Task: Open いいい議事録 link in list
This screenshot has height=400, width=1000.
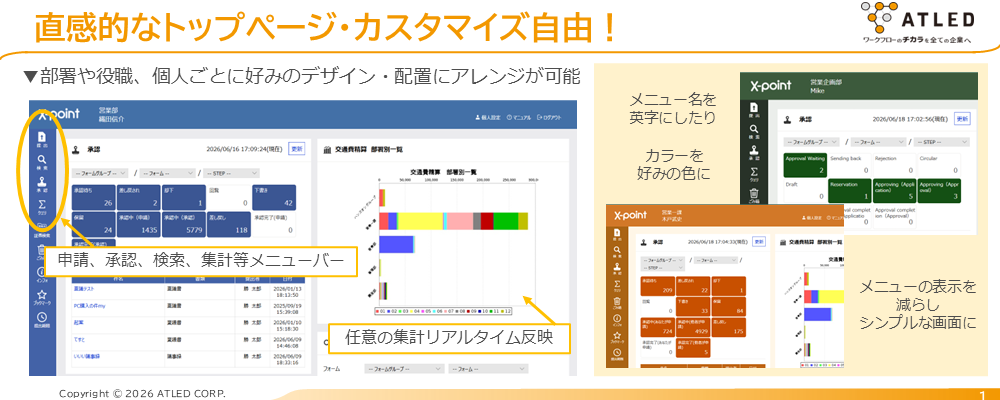Action: click(87, 356)
